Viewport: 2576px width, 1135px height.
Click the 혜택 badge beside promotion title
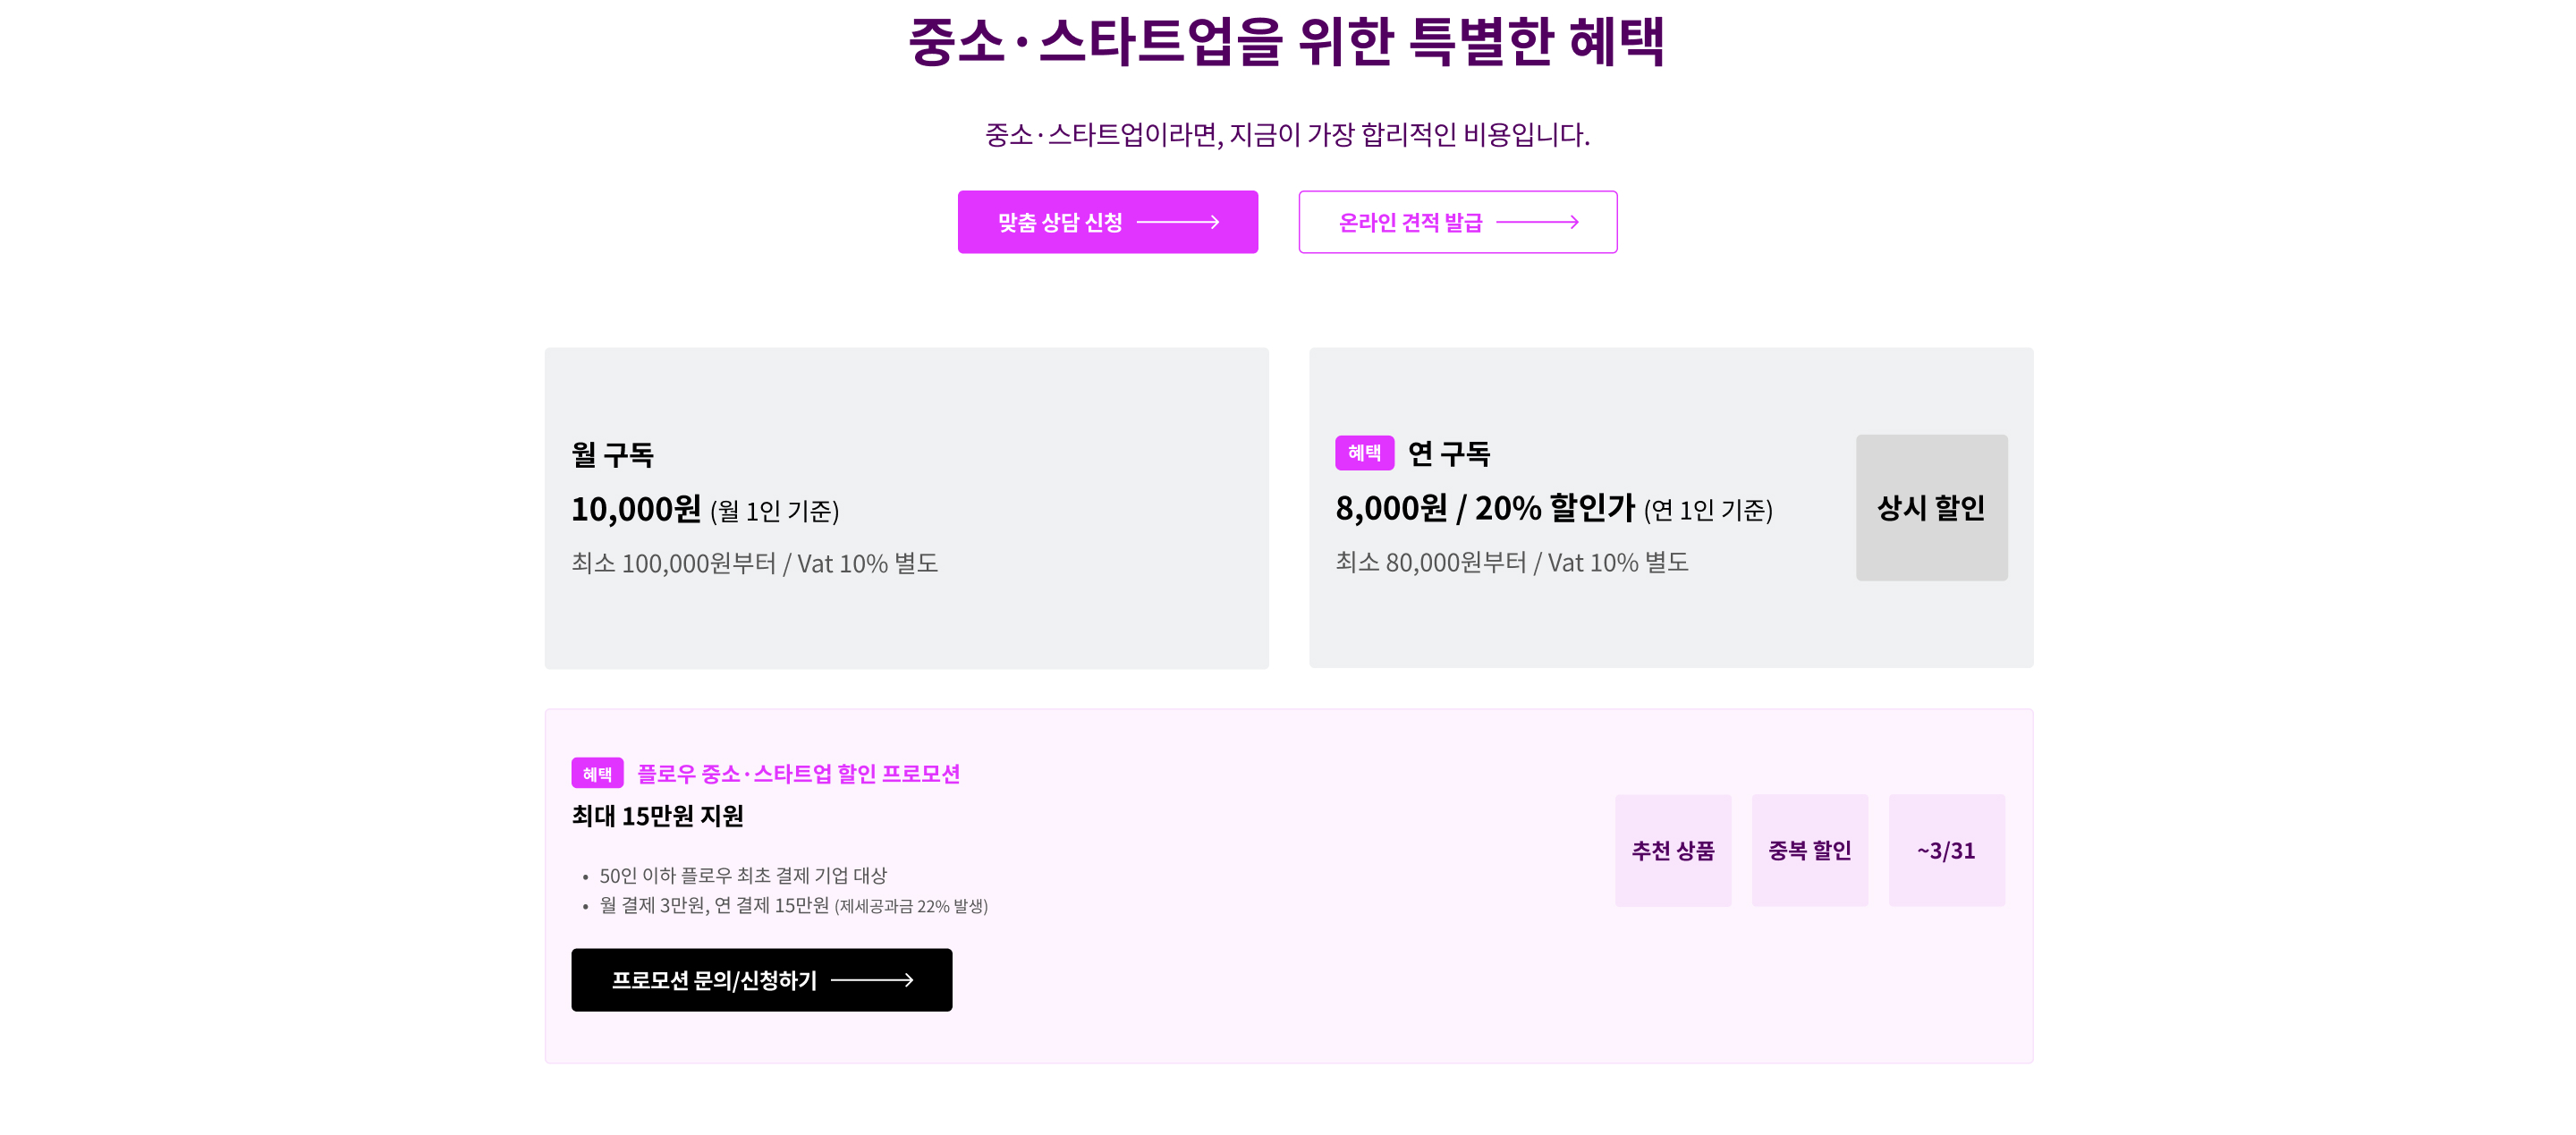coord(597,773)
